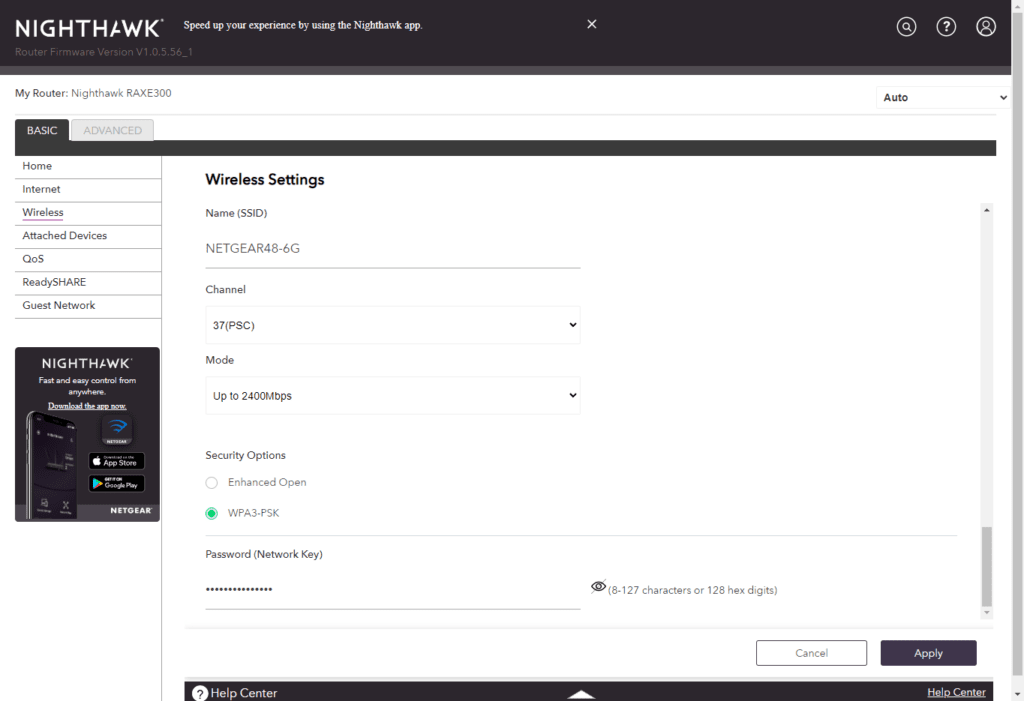Click the settings panel vertical scrollbar thumb
Screen dimensions: 1024x701
click(987, 565)
